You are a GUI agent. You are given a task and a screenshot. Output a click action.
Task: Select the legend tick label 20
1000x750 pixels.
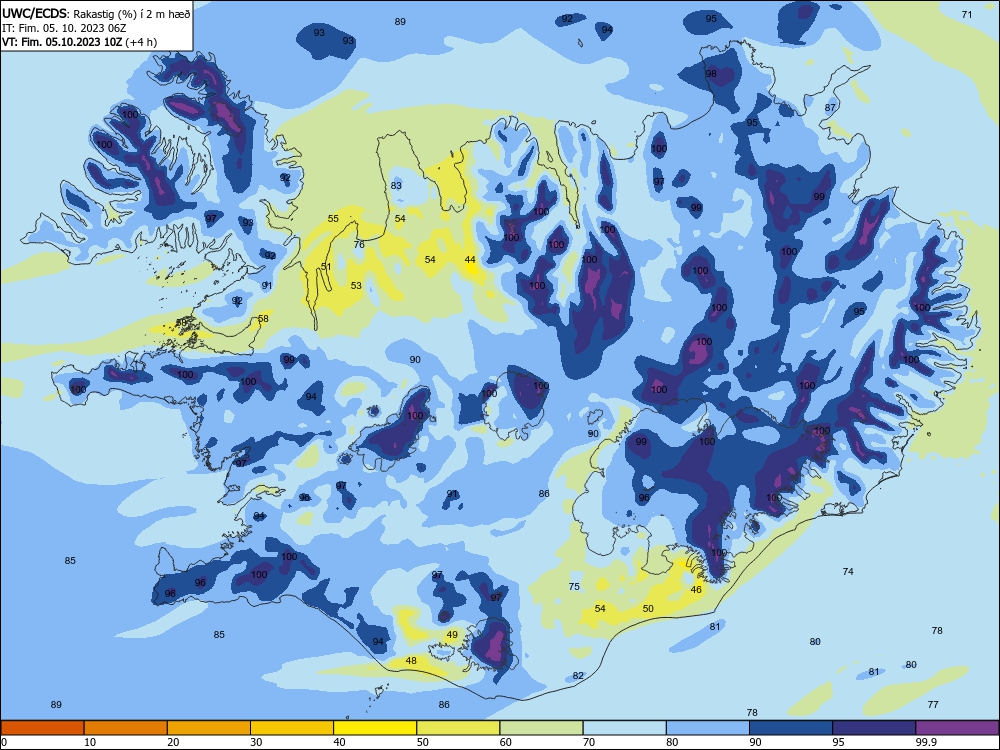coord(173,742)
